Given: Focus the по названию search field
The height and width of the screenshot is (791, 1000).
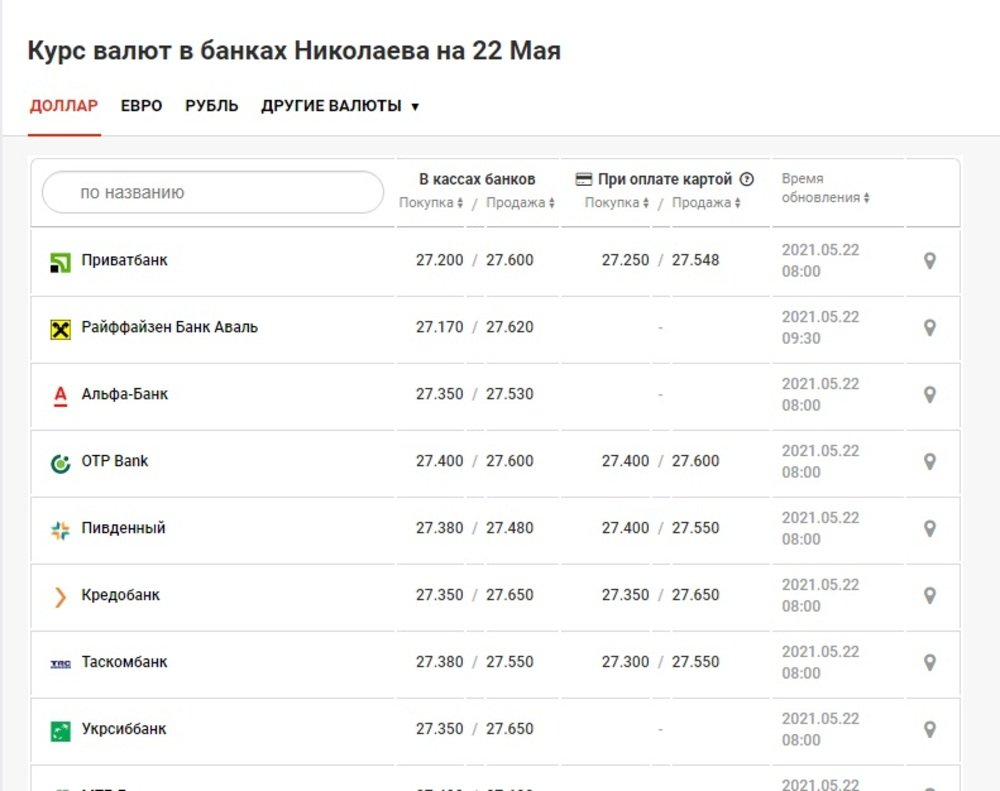Looking at the screenshot, I should tap(213, 192).
